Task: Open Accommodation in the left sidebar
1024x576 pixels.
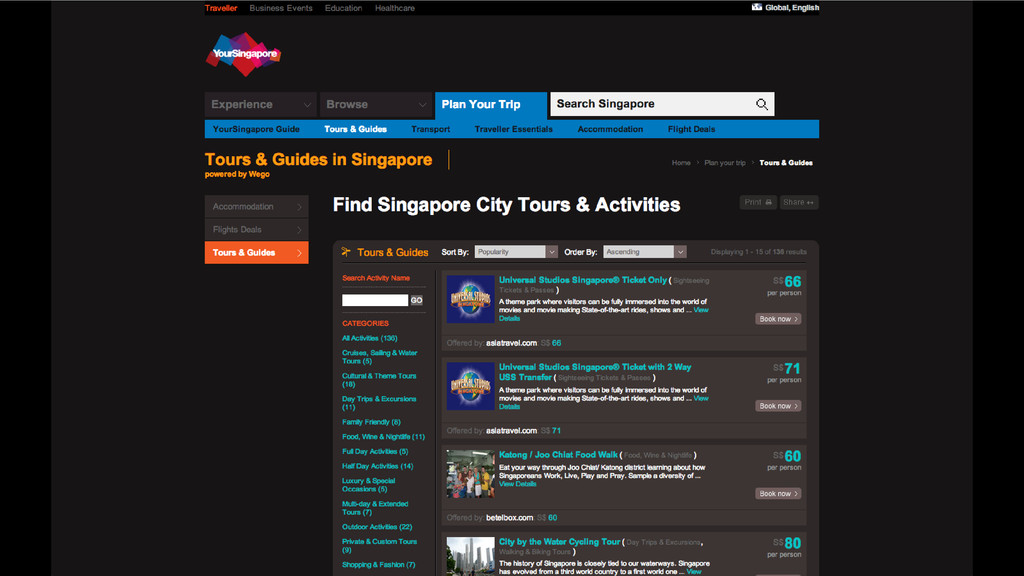Action: click(257, 206)
